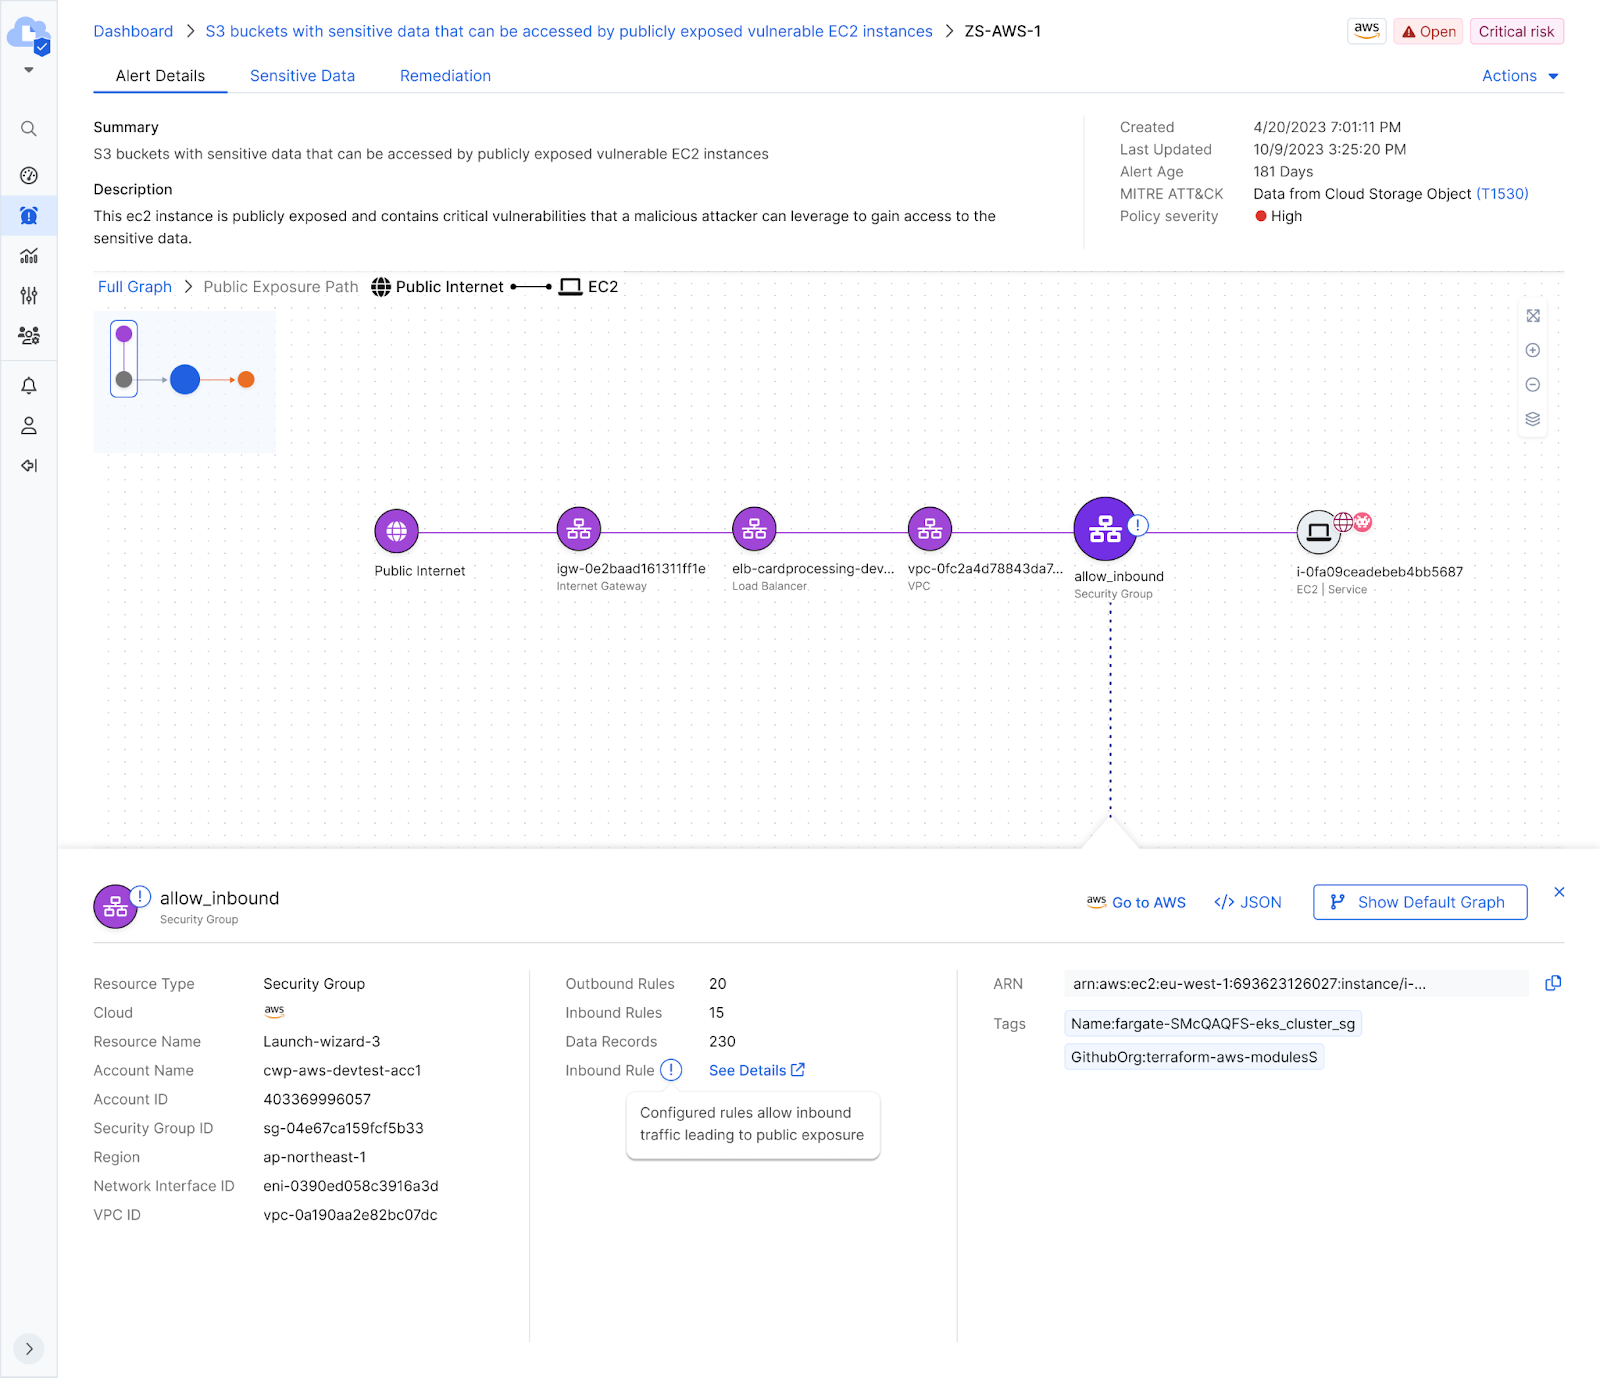Click the search icon in the sidebar
Viewport: 1600px width, 1378px height.
coord(29,129)
